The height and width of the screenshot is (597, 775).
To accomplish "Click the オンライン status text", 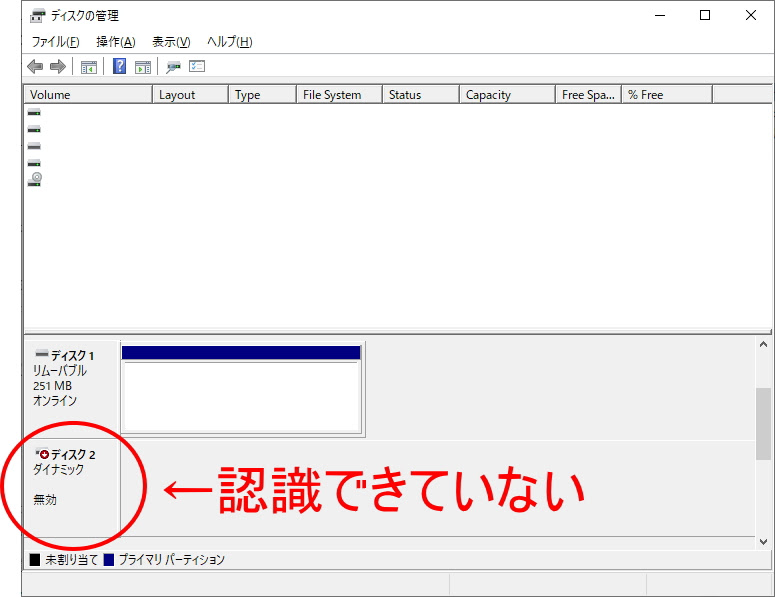I will (x=55, y=400).
